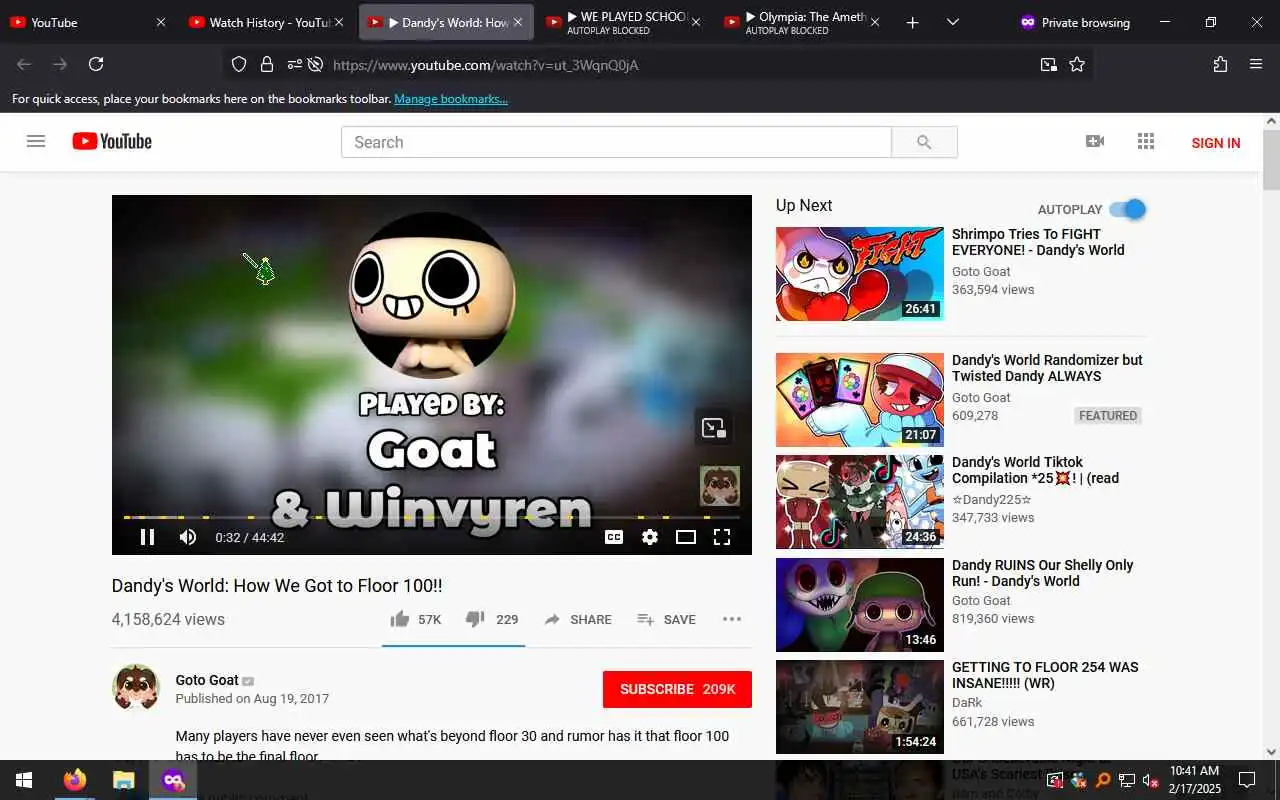
Task: Open the network tray icon
Action: tap(1126, 780)
